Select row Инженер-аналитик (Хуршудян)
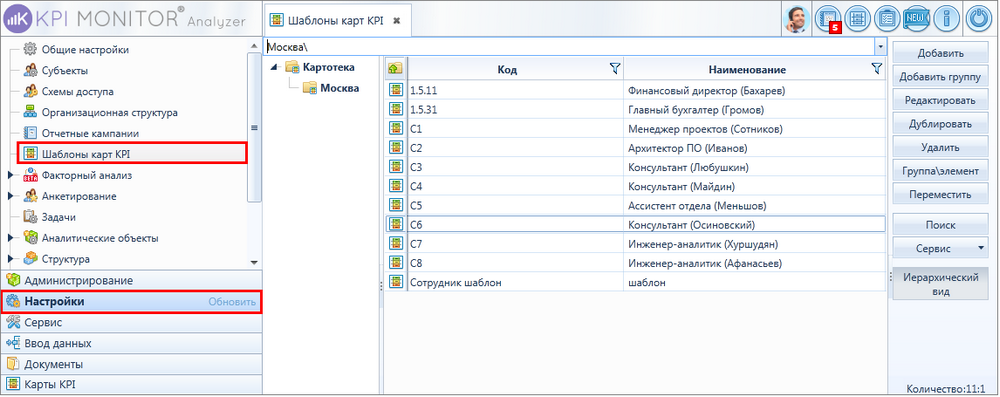The width and height of the screenshot is (1000, 397). pyautogui.click(x=636, y=243)
